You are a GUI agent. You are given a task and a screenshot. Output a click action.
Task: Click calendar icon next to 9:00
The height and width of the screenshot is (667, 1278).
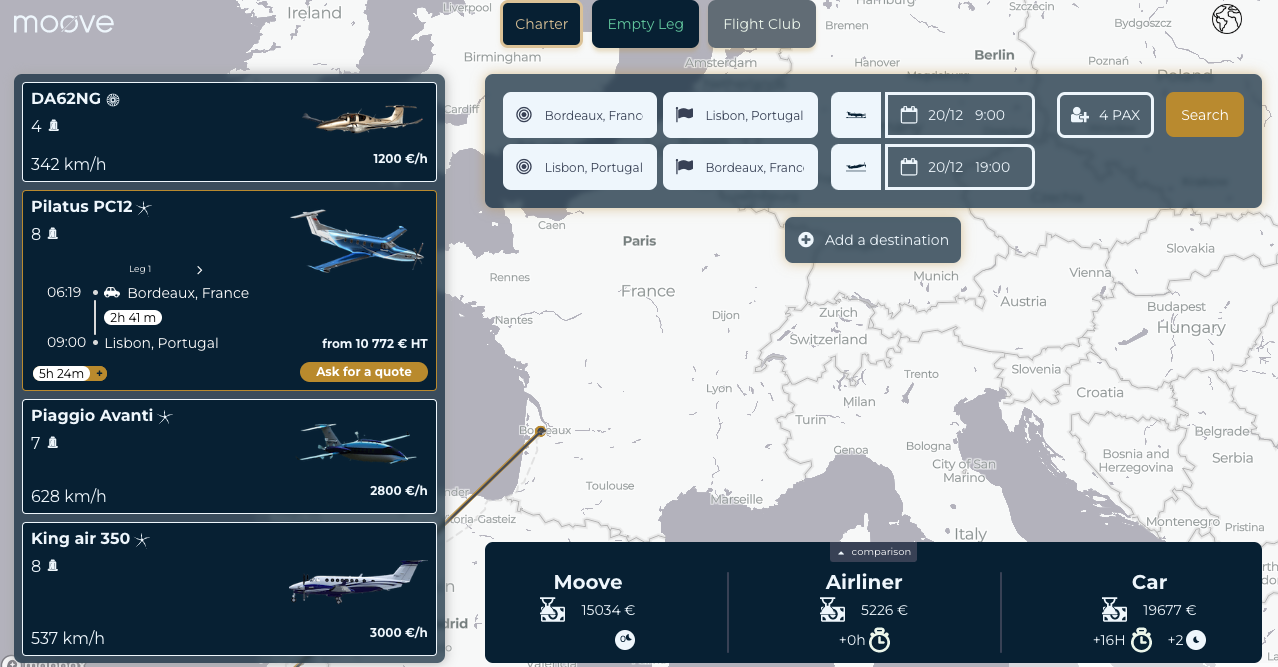(x=909, y=115)
